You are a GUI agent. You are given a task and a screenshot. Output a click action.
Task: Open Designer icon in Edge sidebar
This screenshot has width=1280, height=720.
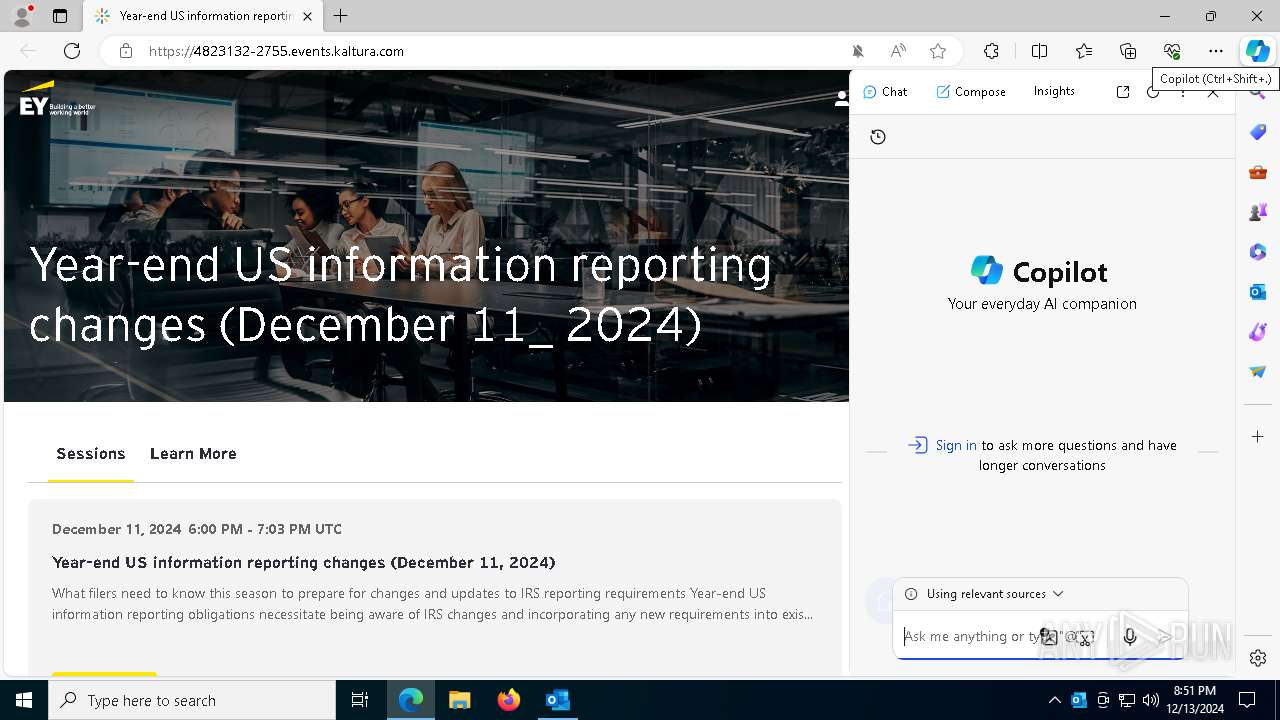(1258, 332)
